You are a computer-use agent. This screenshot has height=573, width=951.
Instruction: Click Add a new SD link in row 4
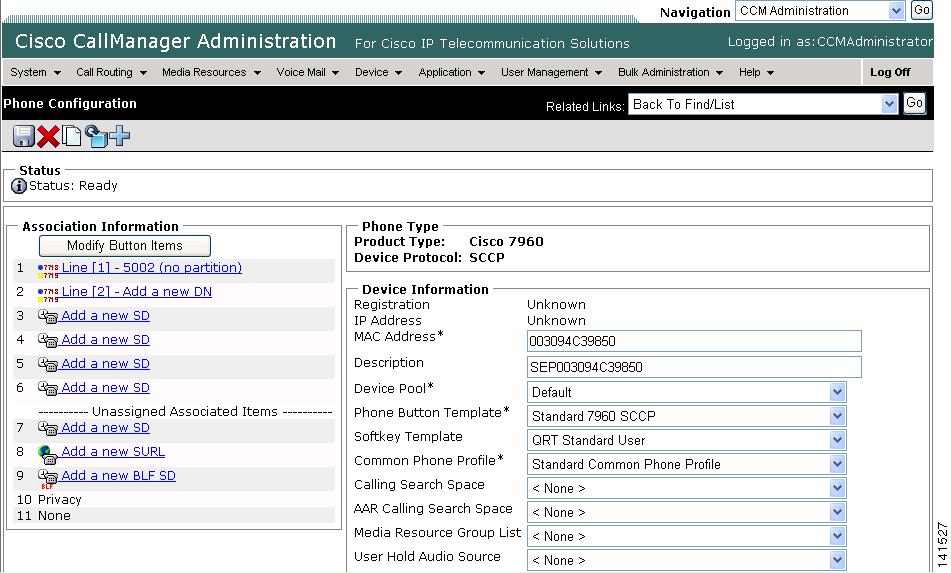coord(106,340)
